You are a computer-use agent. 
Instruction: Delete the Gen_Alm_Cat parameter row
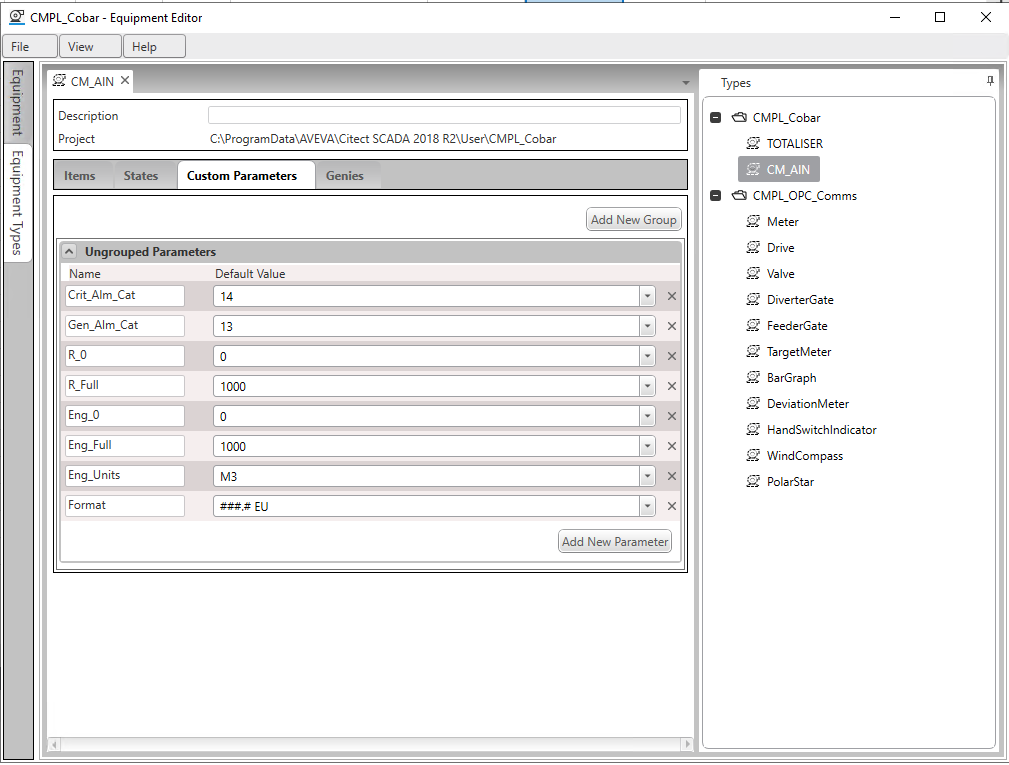click(672, 326)
